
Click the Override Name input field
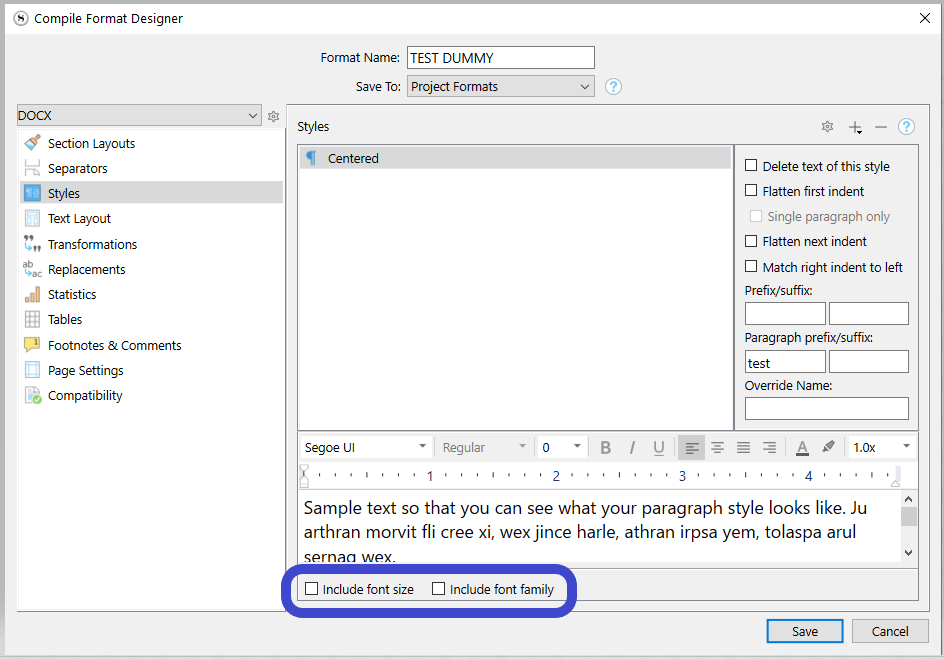[827, 408]
